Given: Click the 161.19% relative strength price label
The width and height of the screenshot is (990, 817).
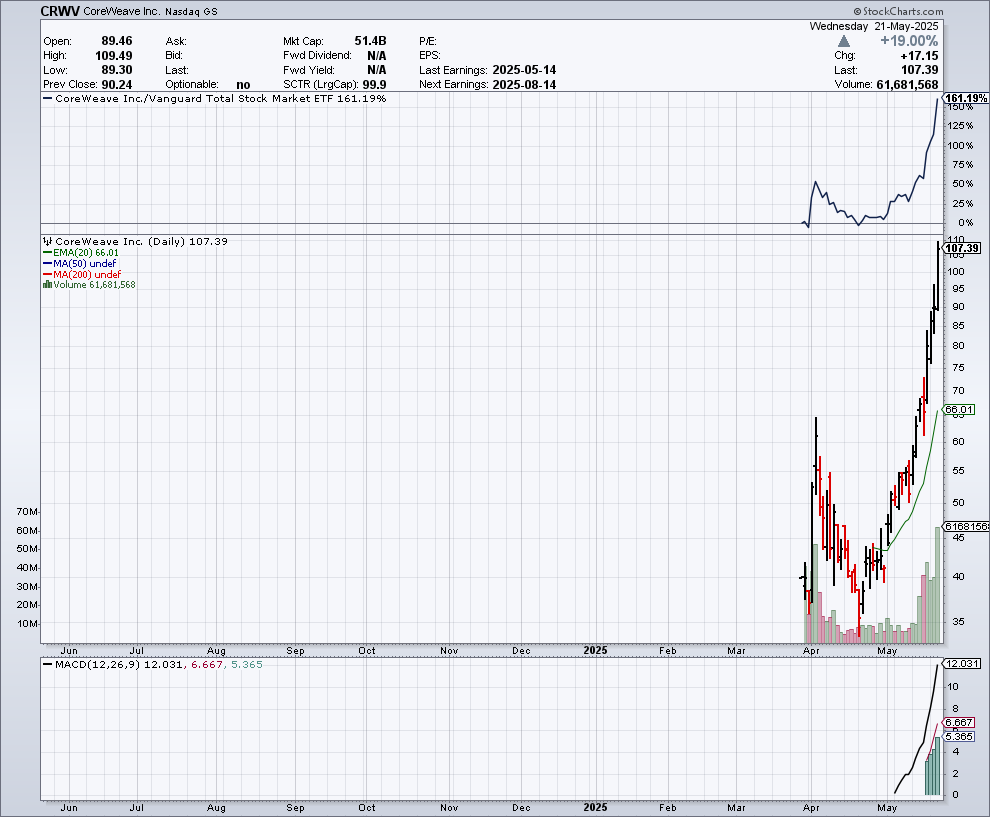Looking at the screenshot, I should click(x=966, y=98).
